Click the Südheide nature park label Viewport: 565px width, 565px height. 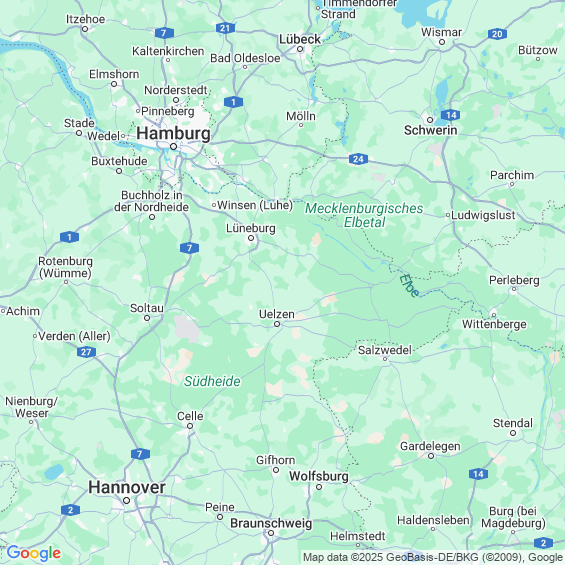pyautogui.click(x=212, y=381)
